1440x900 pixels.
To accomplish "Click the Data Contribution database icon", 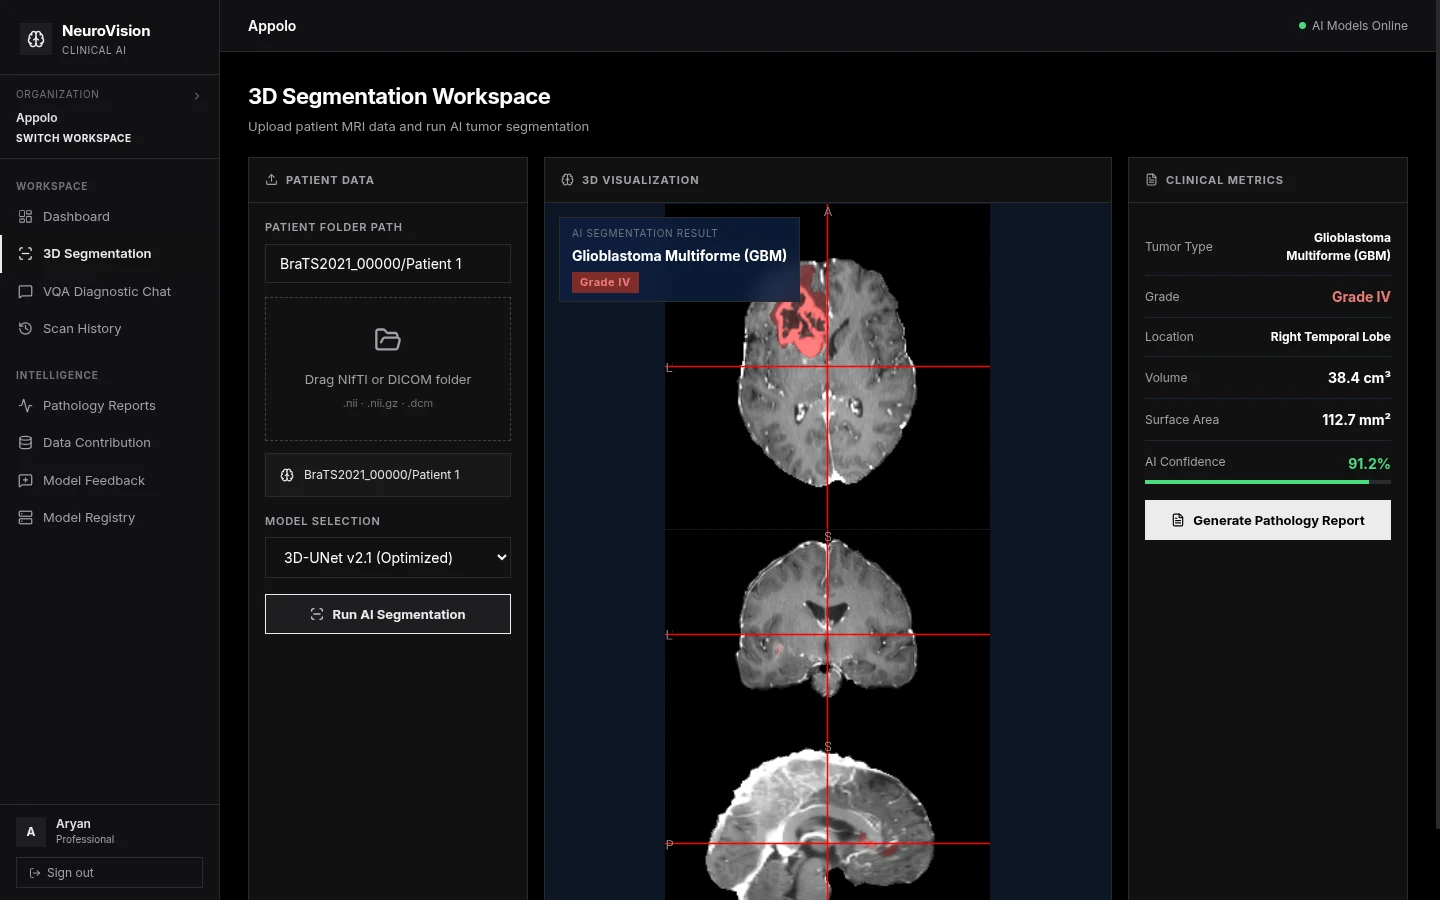I will point(26,443).
